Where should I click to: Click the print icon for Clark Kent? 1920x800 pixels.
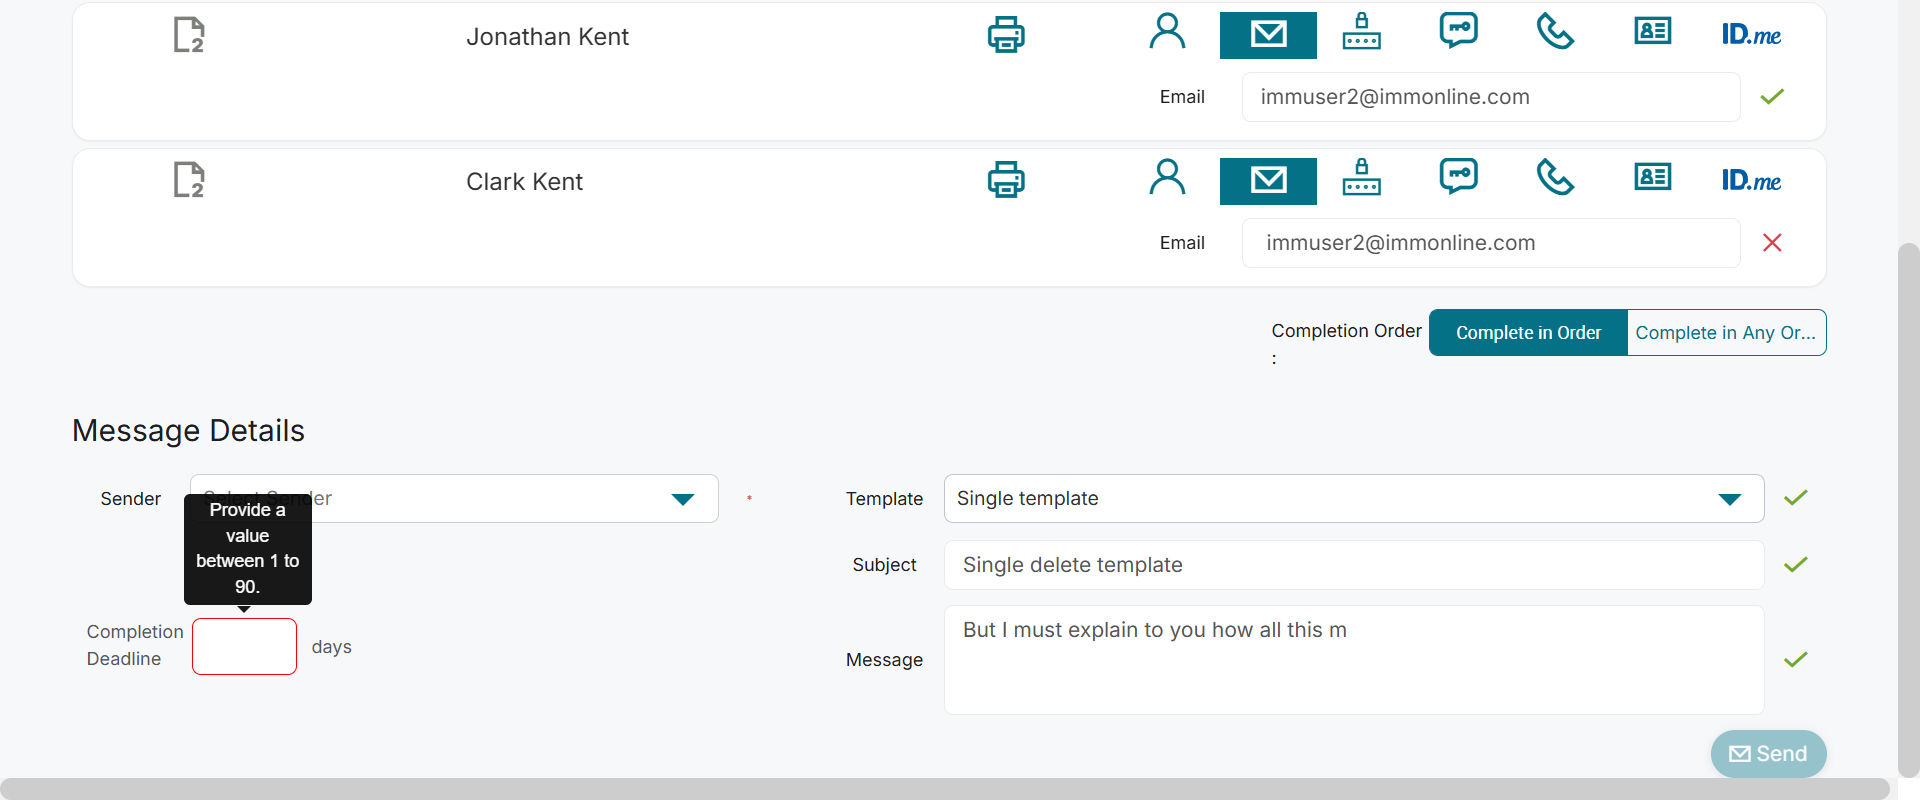click(x=1006, y=180)
